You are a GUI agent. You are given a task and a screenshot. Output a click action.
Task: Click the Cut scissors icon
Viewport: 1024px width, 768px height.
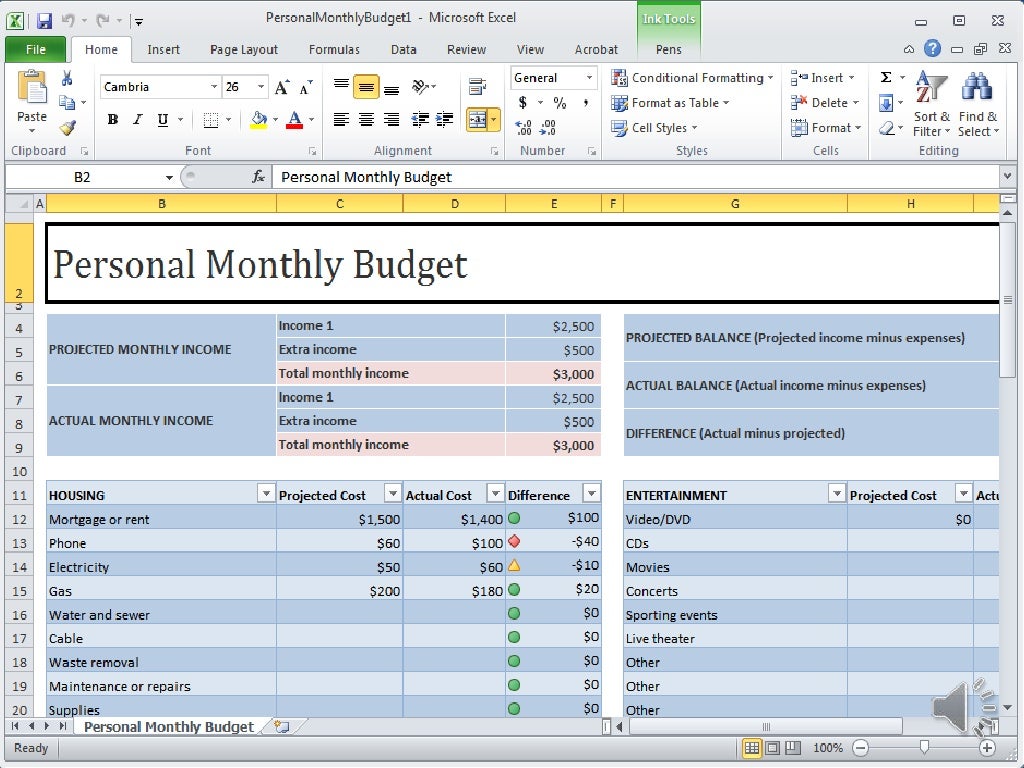pyautogui.click(x=67, y=78)
